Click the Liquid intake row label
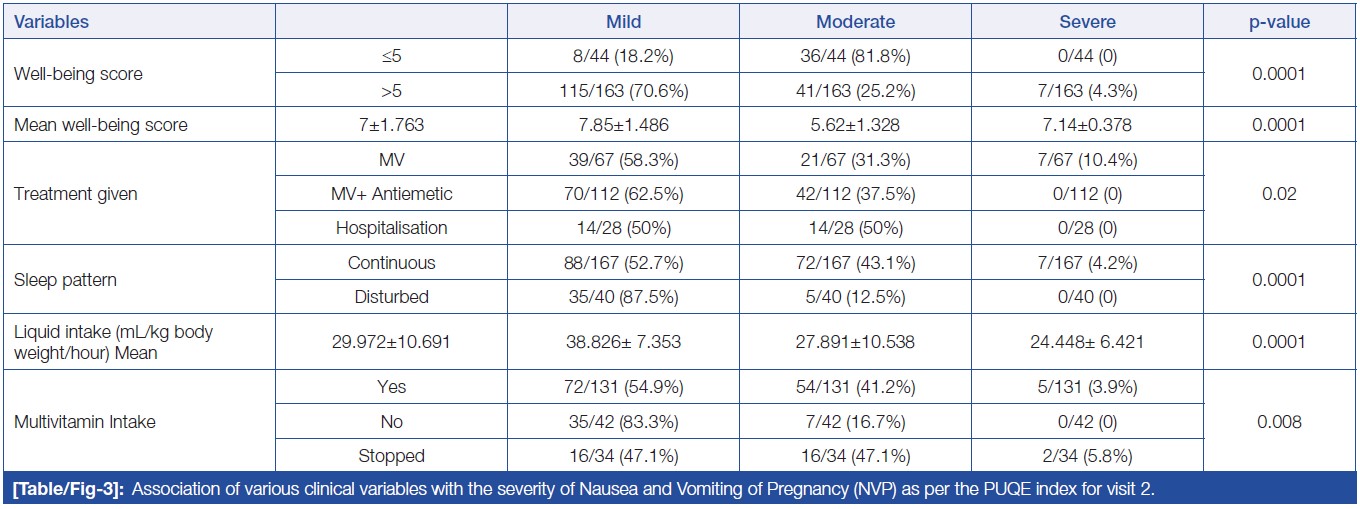1360x509 pixels. click(x=113, y=341)
